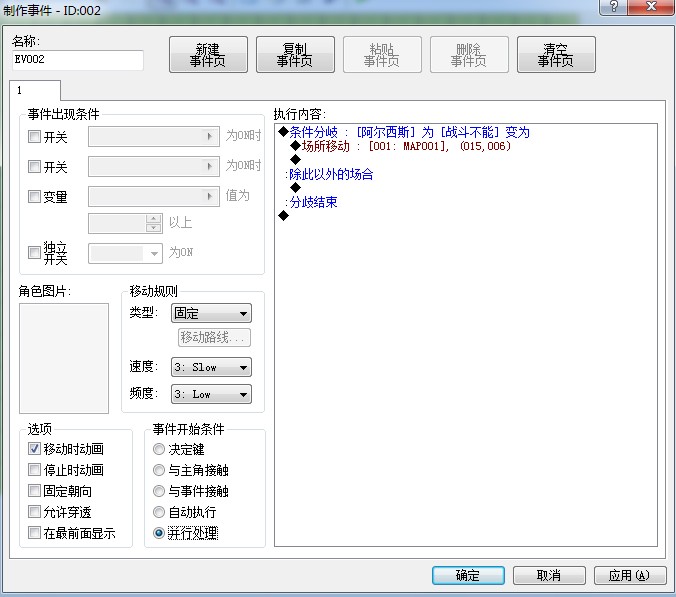
Task: Enable the 变量 condition checkbox
Action: [34, 197]
